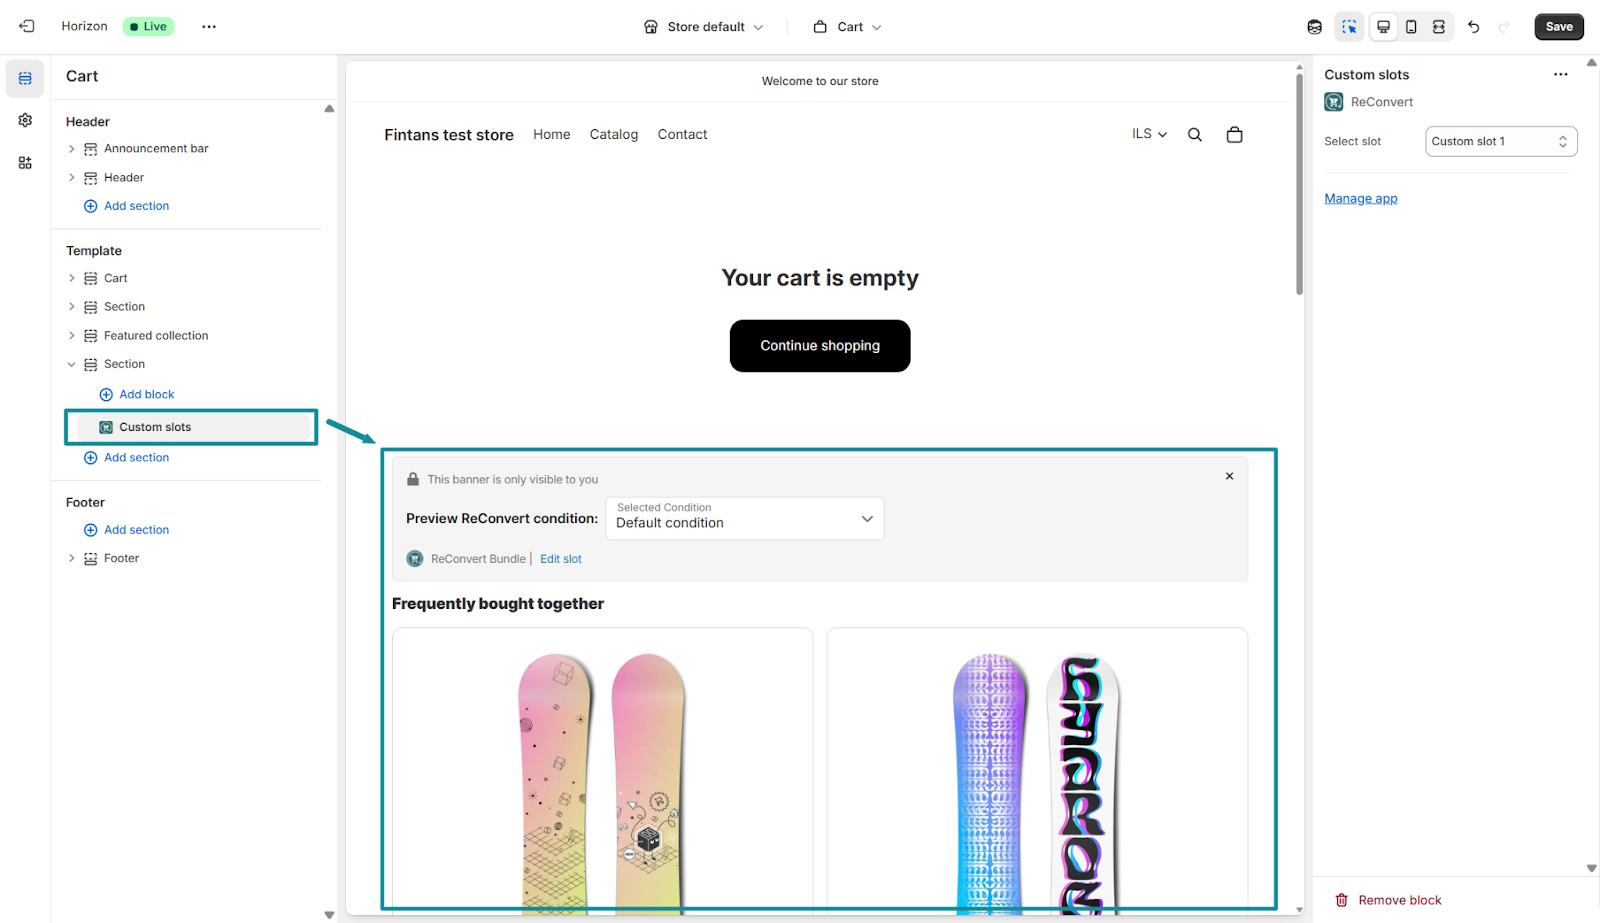Open the Apps sidebar icon
Image resolution: width=1600 pixels, height=923 pixels.
pos(25,163)
